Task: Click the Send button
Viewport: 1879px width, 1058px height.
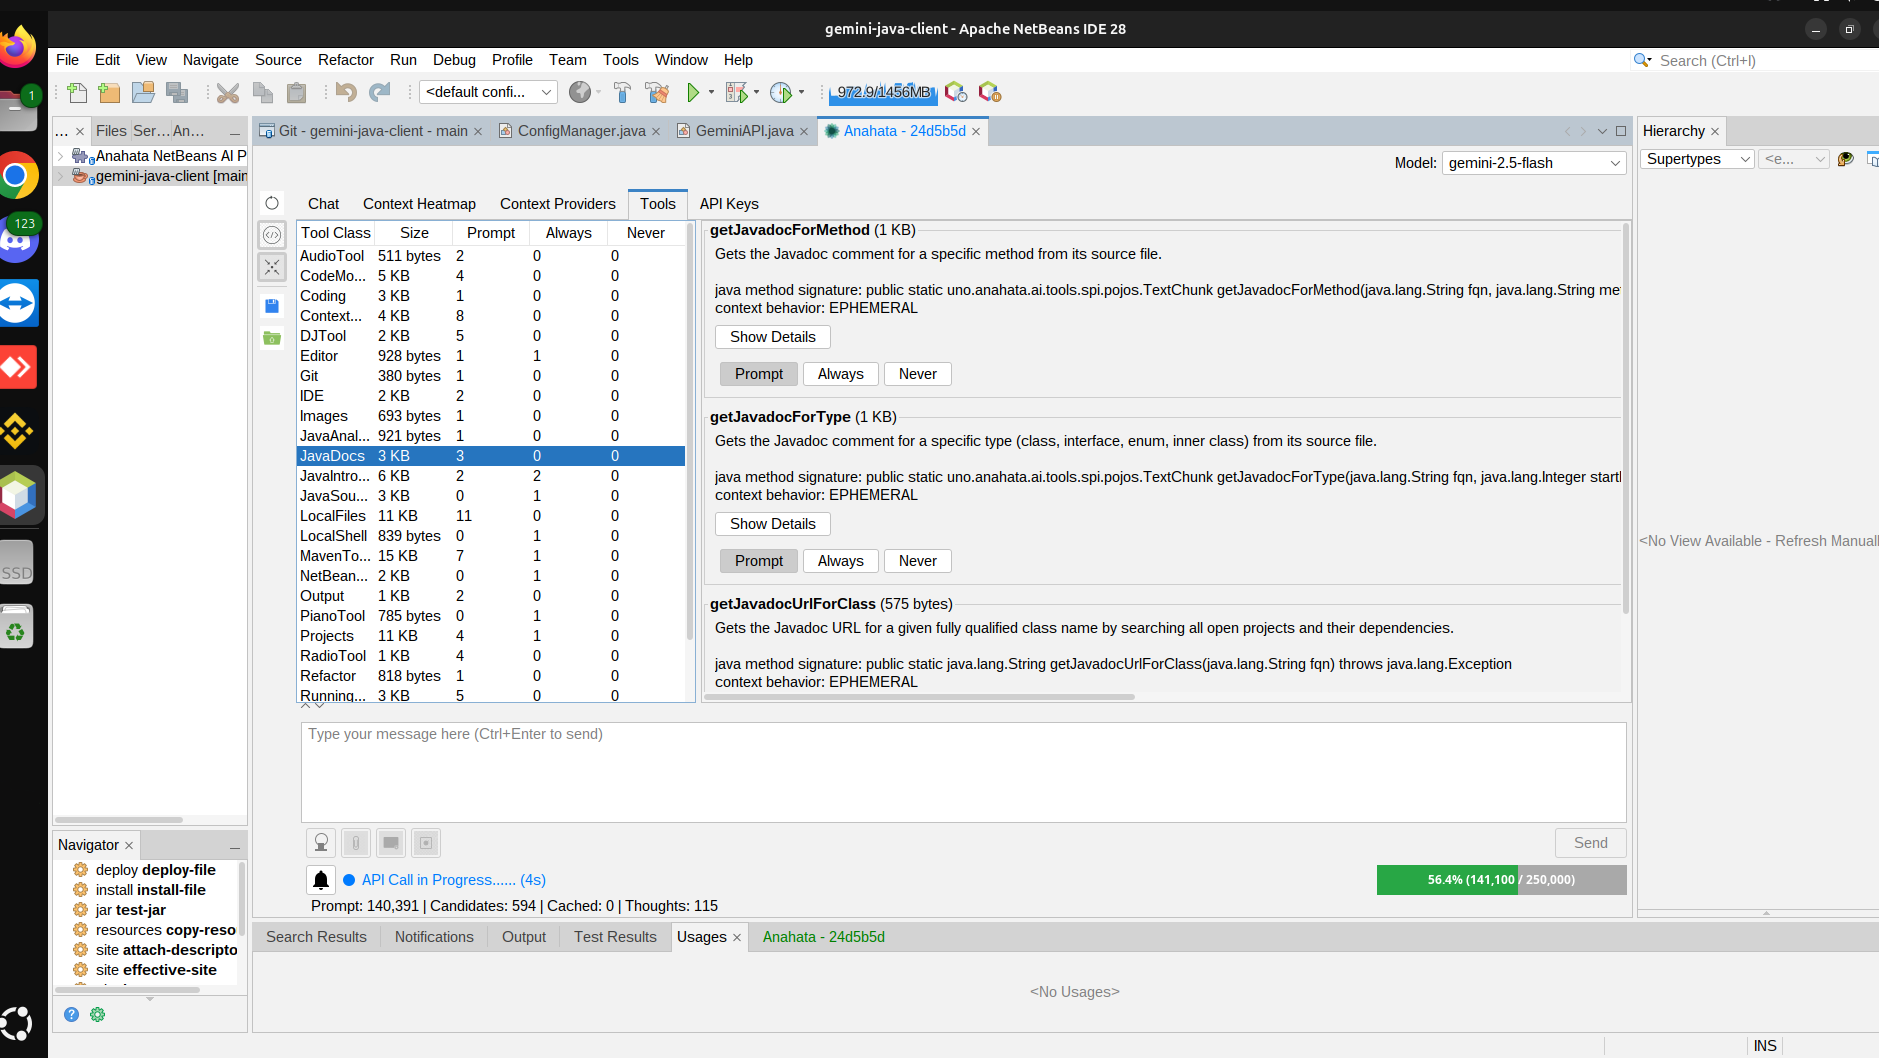Action: pyautogui.click(x=1590, y=843)
